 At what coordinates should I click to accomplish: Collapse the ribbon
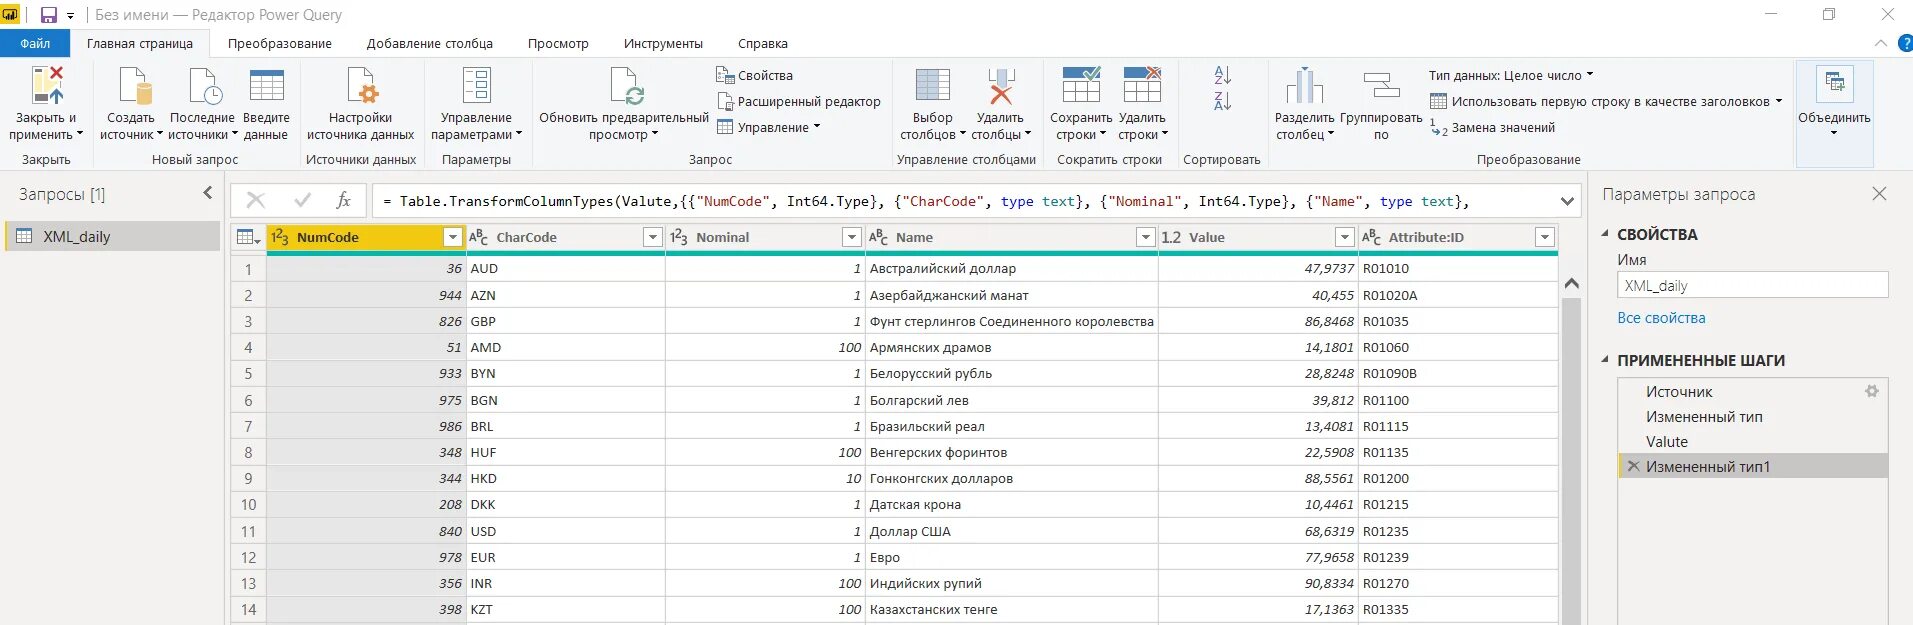click(x=1880, y=43)
